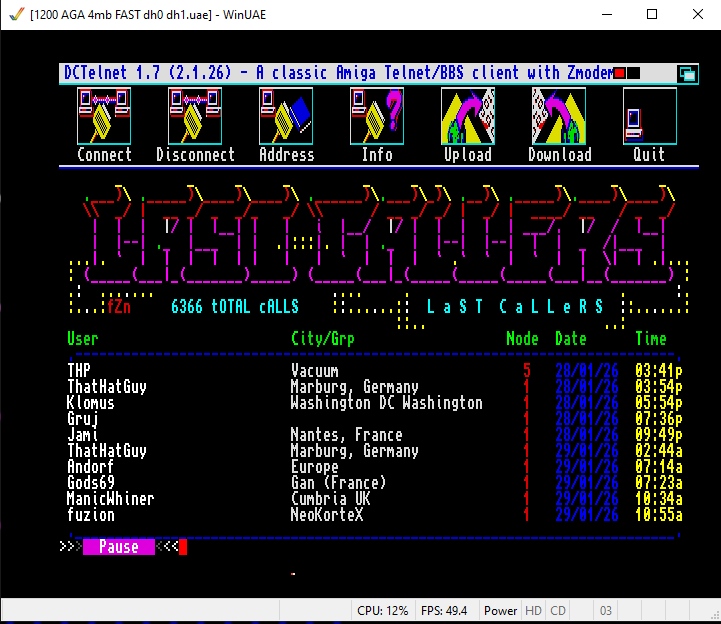
Task: Click the Node column header
Action: [522, 339]
